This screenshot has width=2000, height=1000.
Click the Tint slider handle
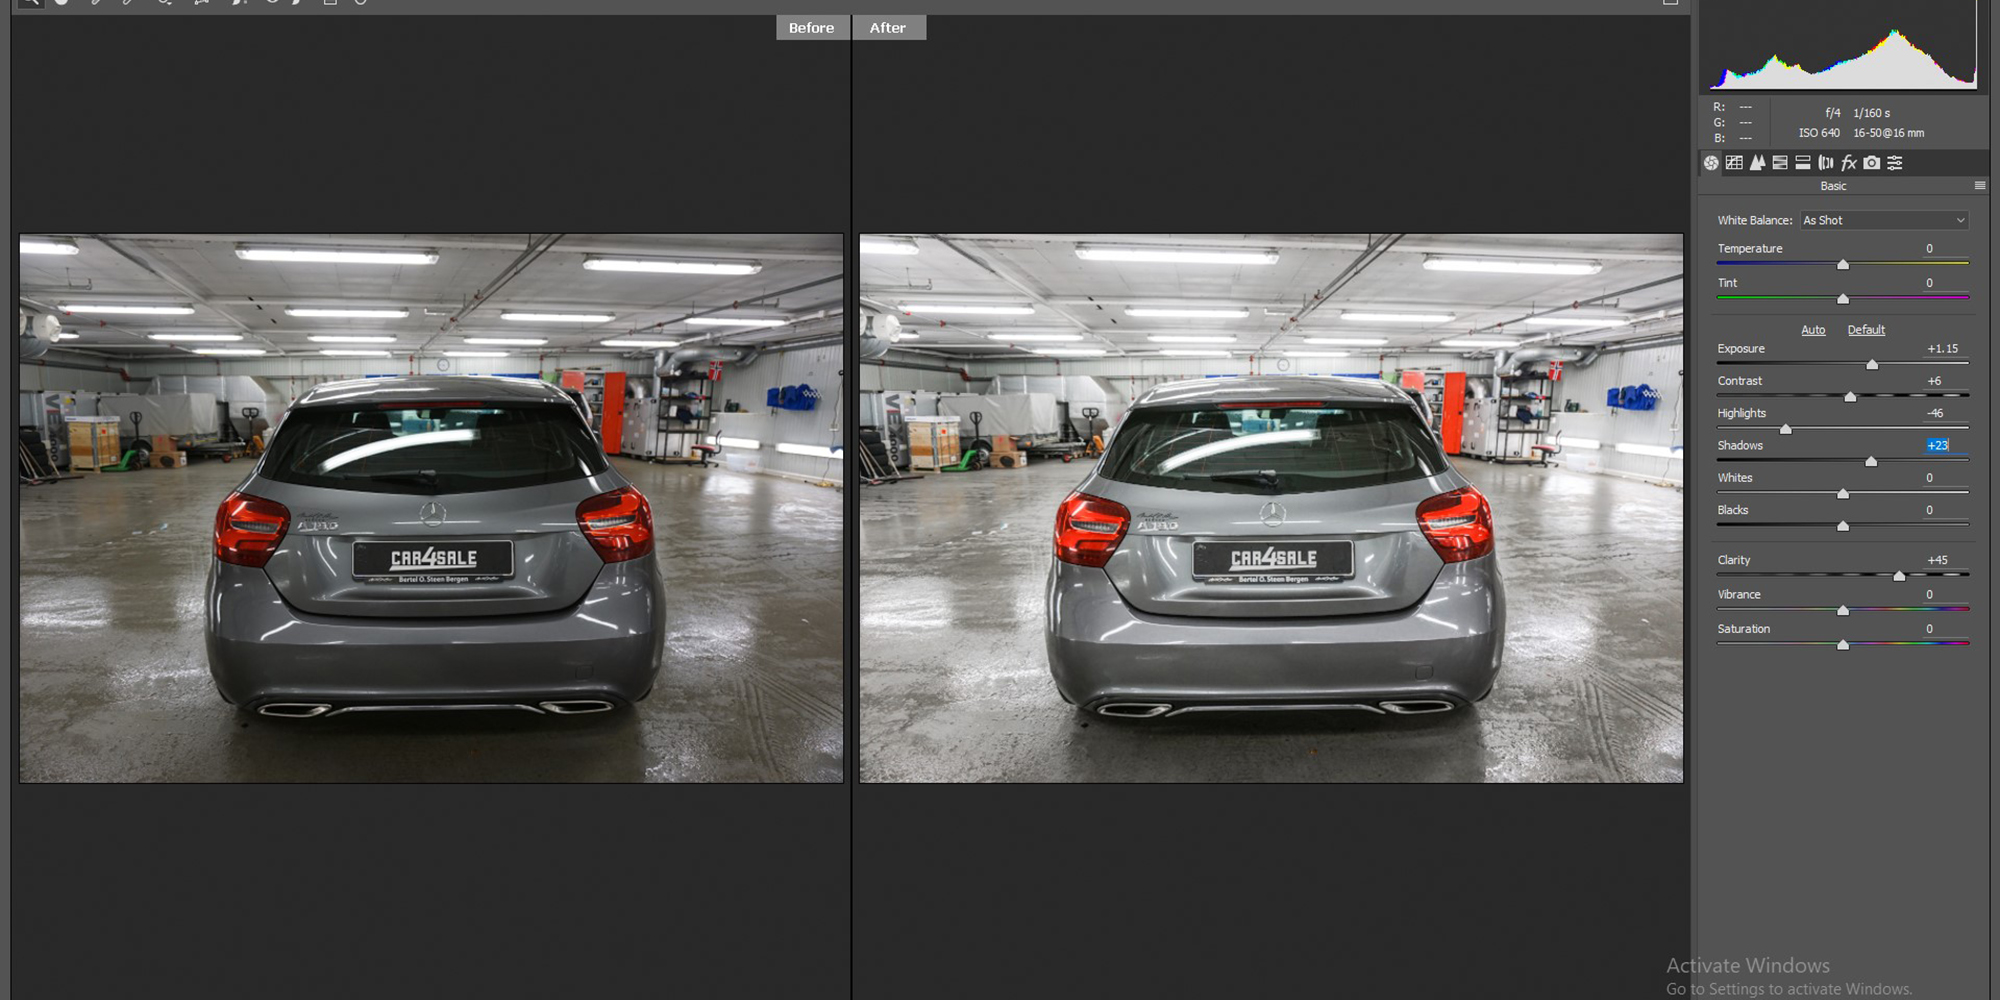coord(1843,299)
